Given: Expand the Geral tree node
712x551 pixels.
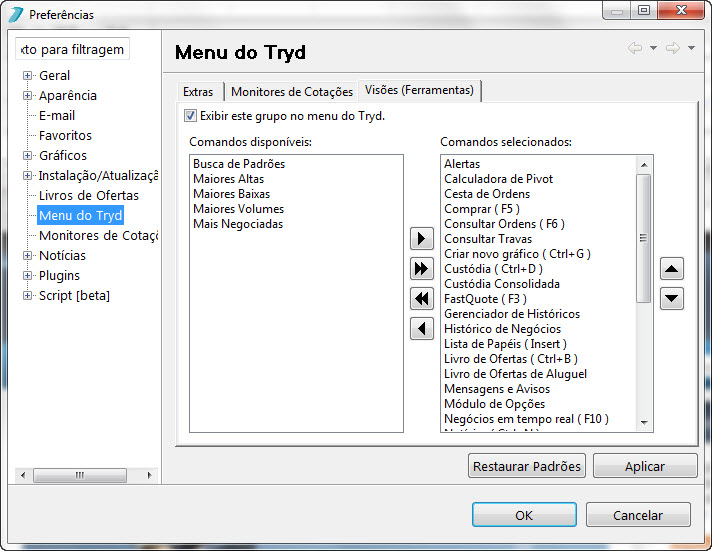Looking at the screenshot, I should pyautogui.click(x=27, y=75).
